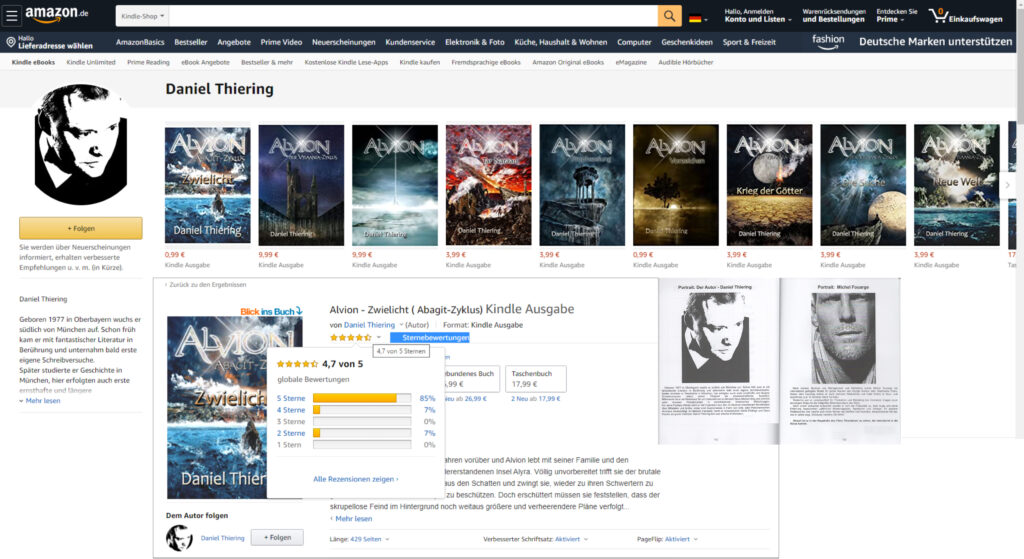1024x559 pixels.
Task: Open the hamburger menu icon
Action: click(x=12, y=16)
